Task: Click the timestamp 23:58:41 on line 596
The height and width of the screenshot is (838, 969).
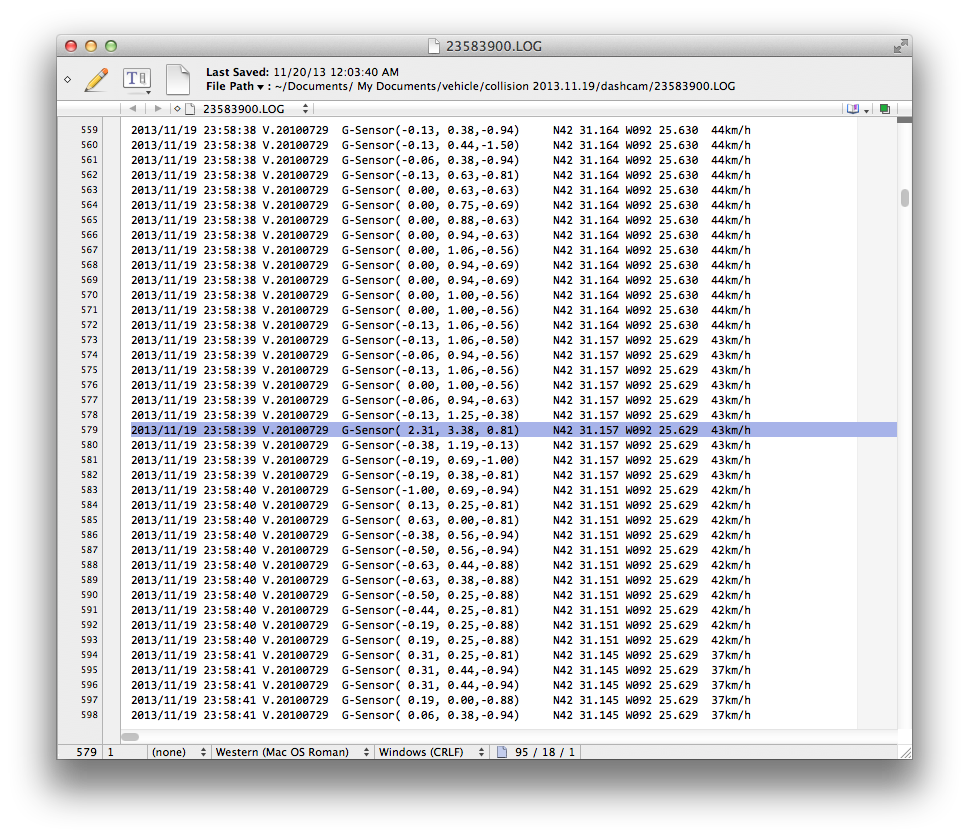Action: 229,685
